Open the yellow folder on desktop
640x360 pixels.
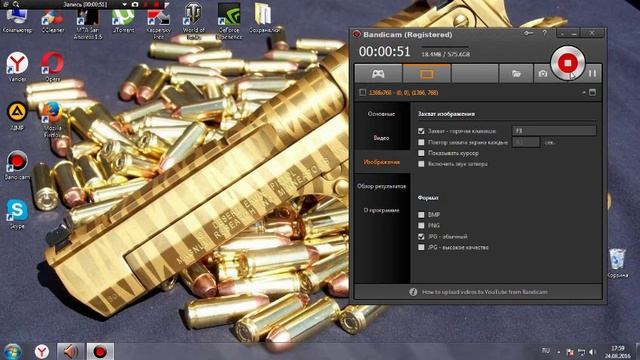click(264, 18)
